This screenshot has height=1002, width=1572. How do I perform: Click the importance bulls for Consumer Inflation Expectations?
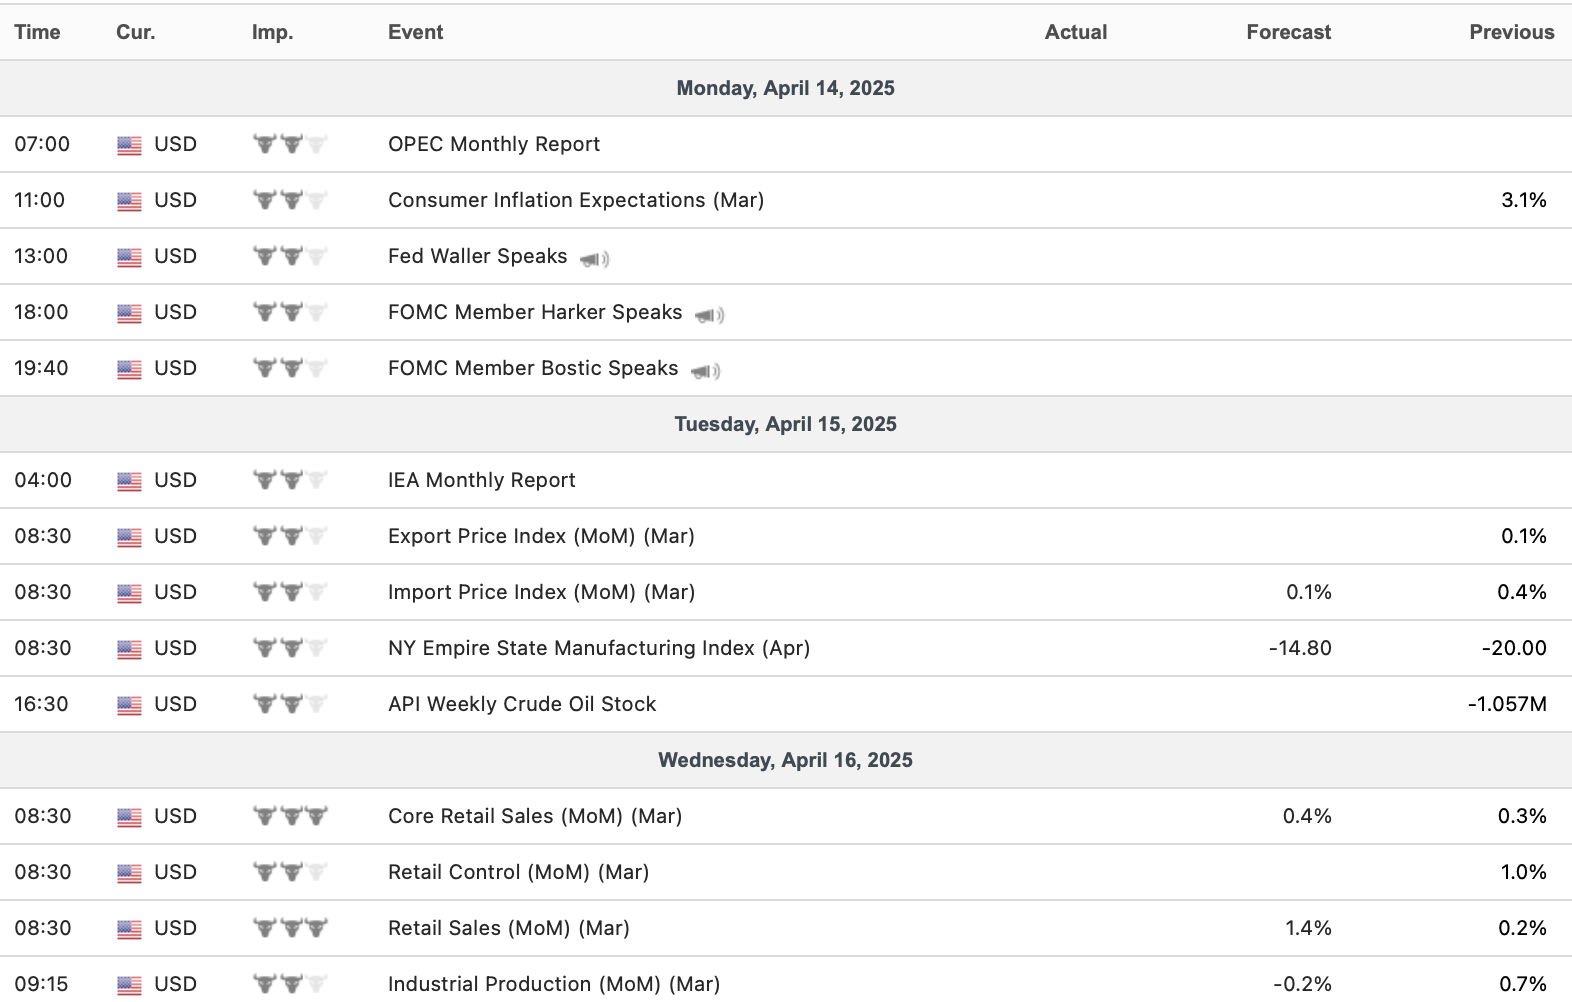[x=290, y=200]
